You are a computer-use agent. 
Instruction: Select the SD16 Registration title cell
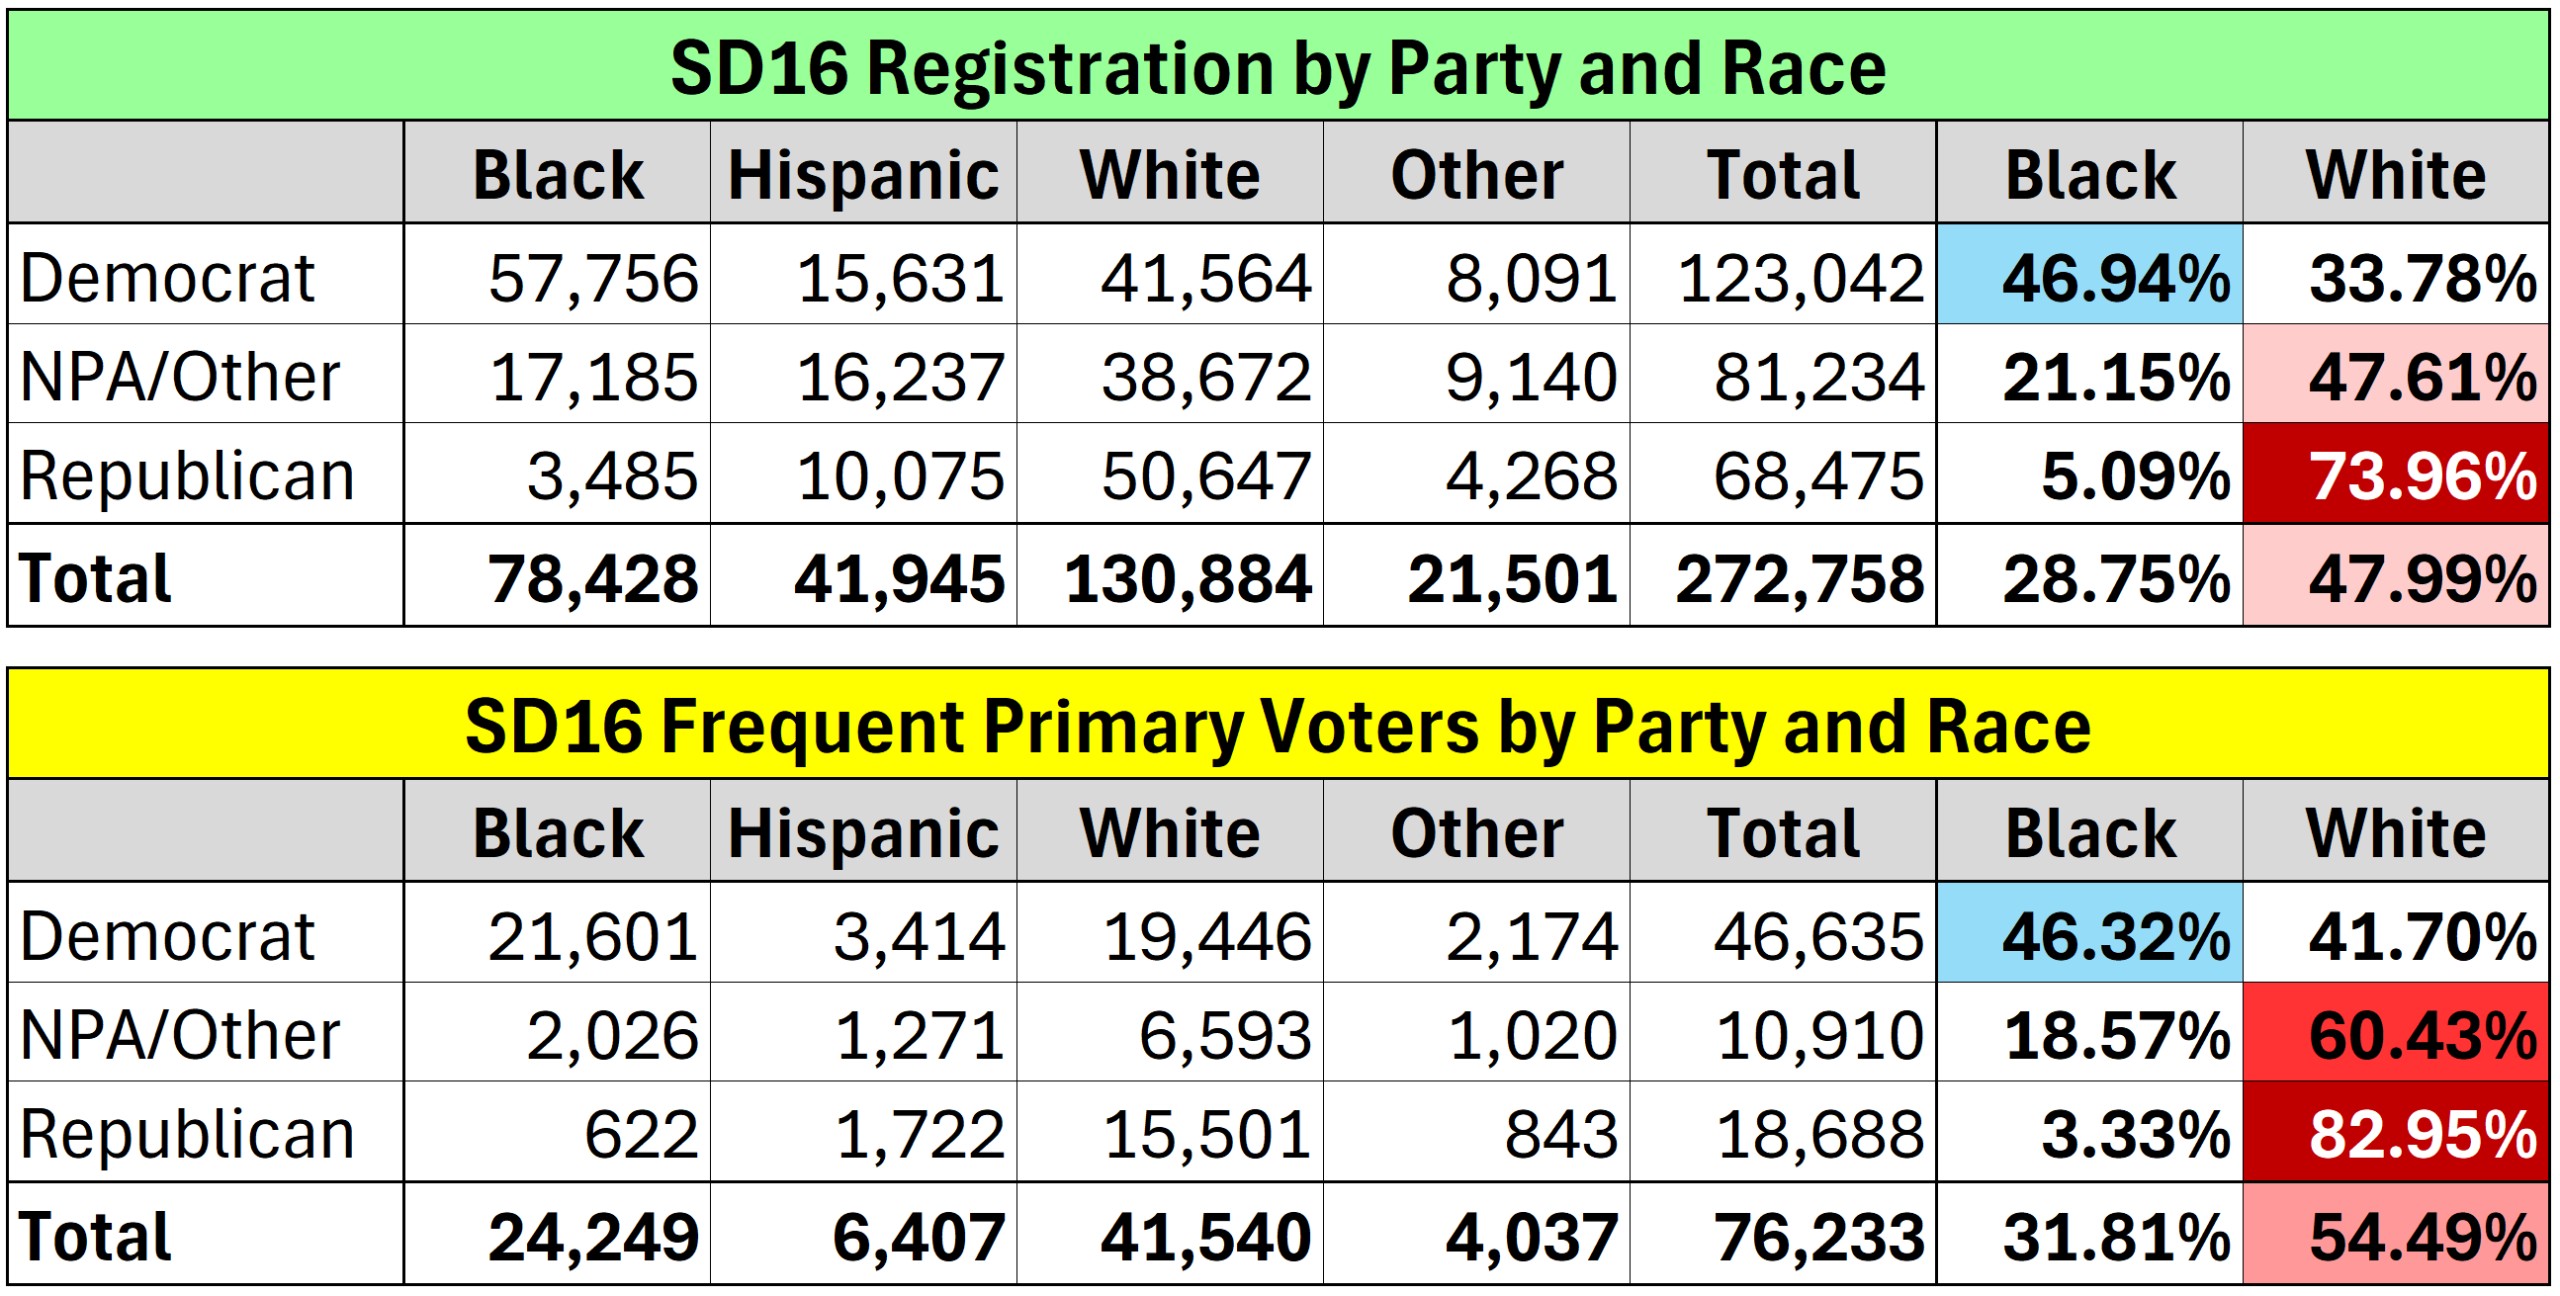click(1278, 66)
